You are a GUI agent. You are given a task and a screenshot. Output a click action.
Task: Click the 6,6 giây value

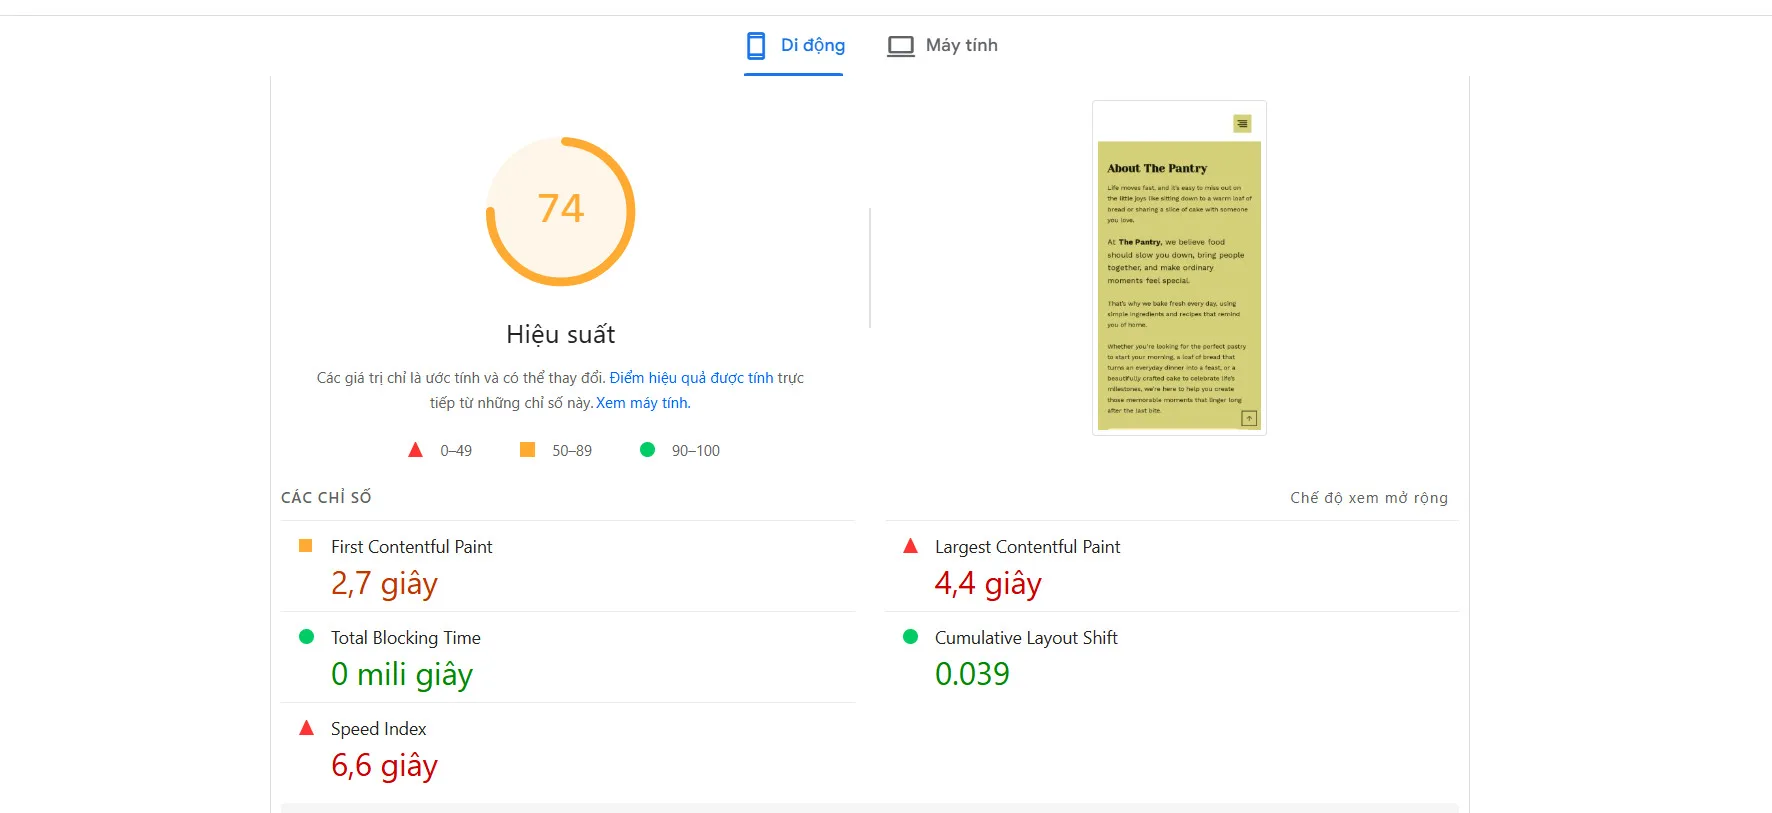(x=384, y=765)
